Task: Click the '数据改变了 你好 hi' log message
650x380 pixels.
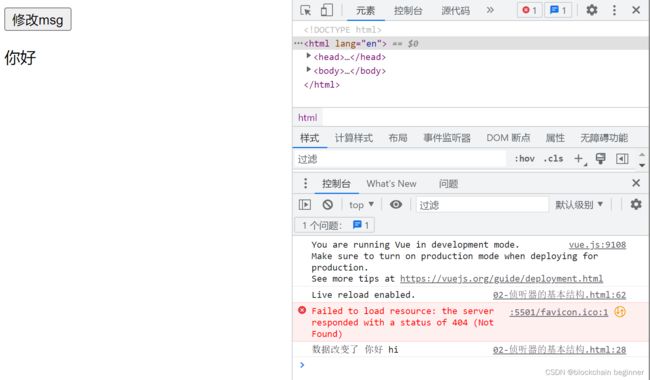Action: [x=355, y=349]
